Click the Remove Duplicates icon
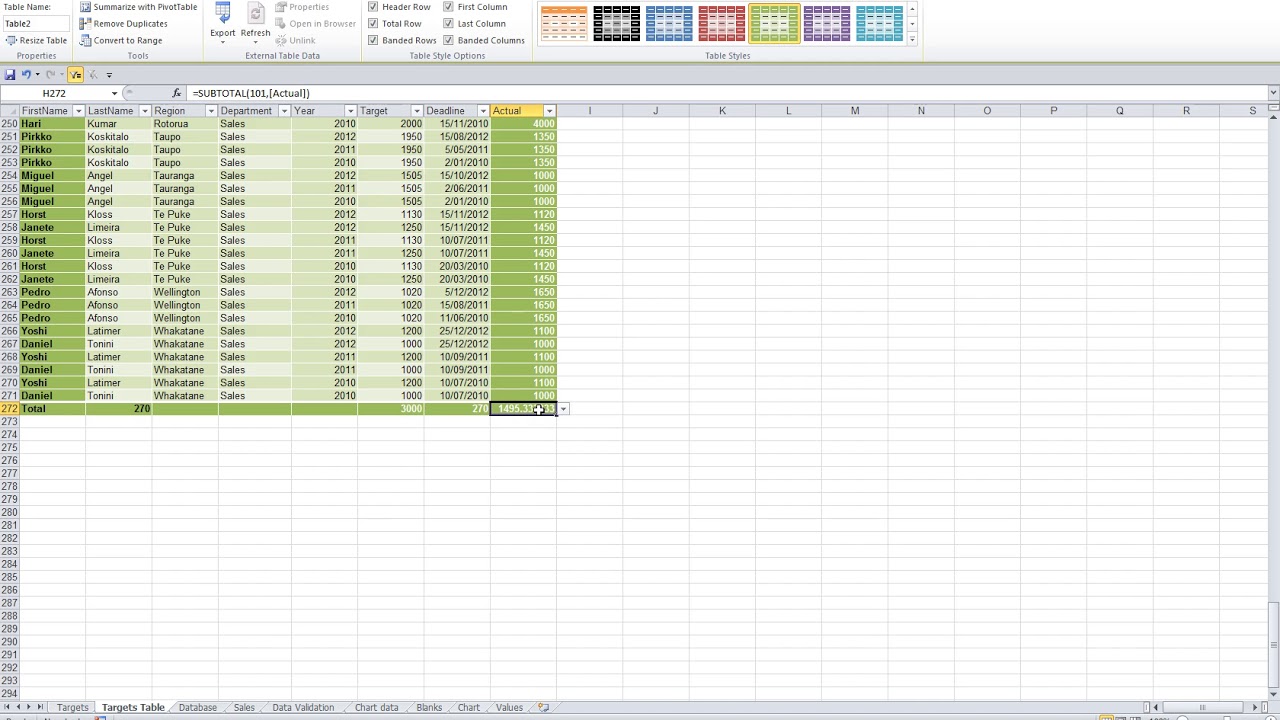Image resolution: width=1280 pixels, height=720 pixels. click(85, 23)
